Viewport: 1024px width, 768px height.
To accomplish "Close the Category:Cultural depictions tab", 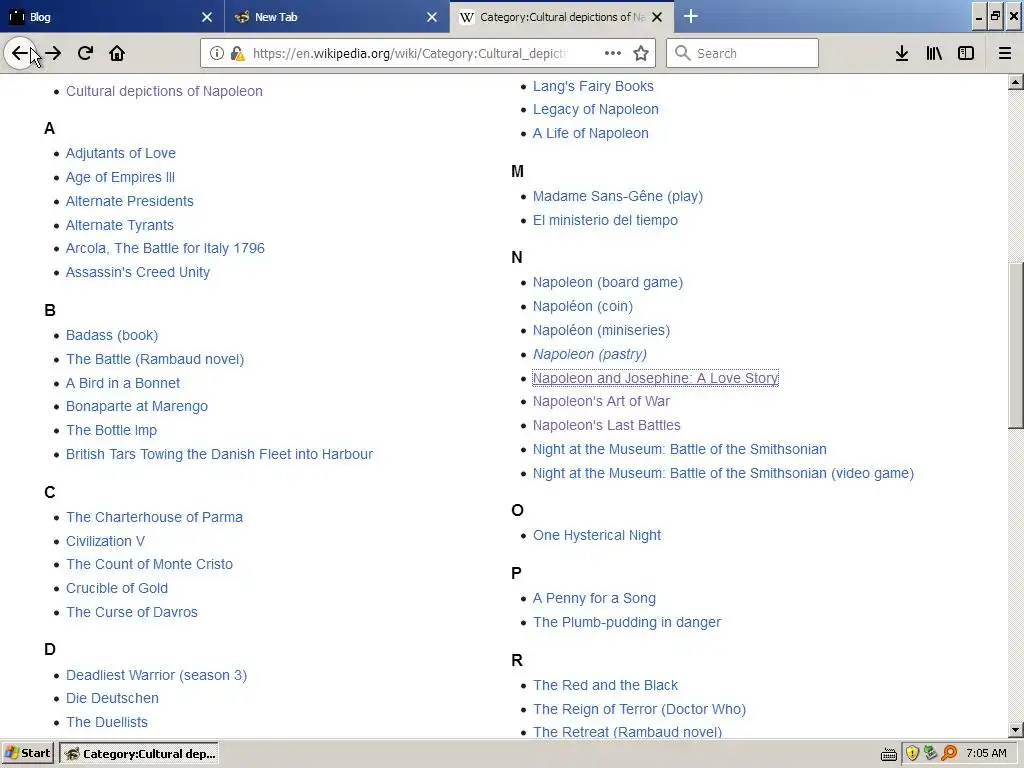I will coord(658,17).
